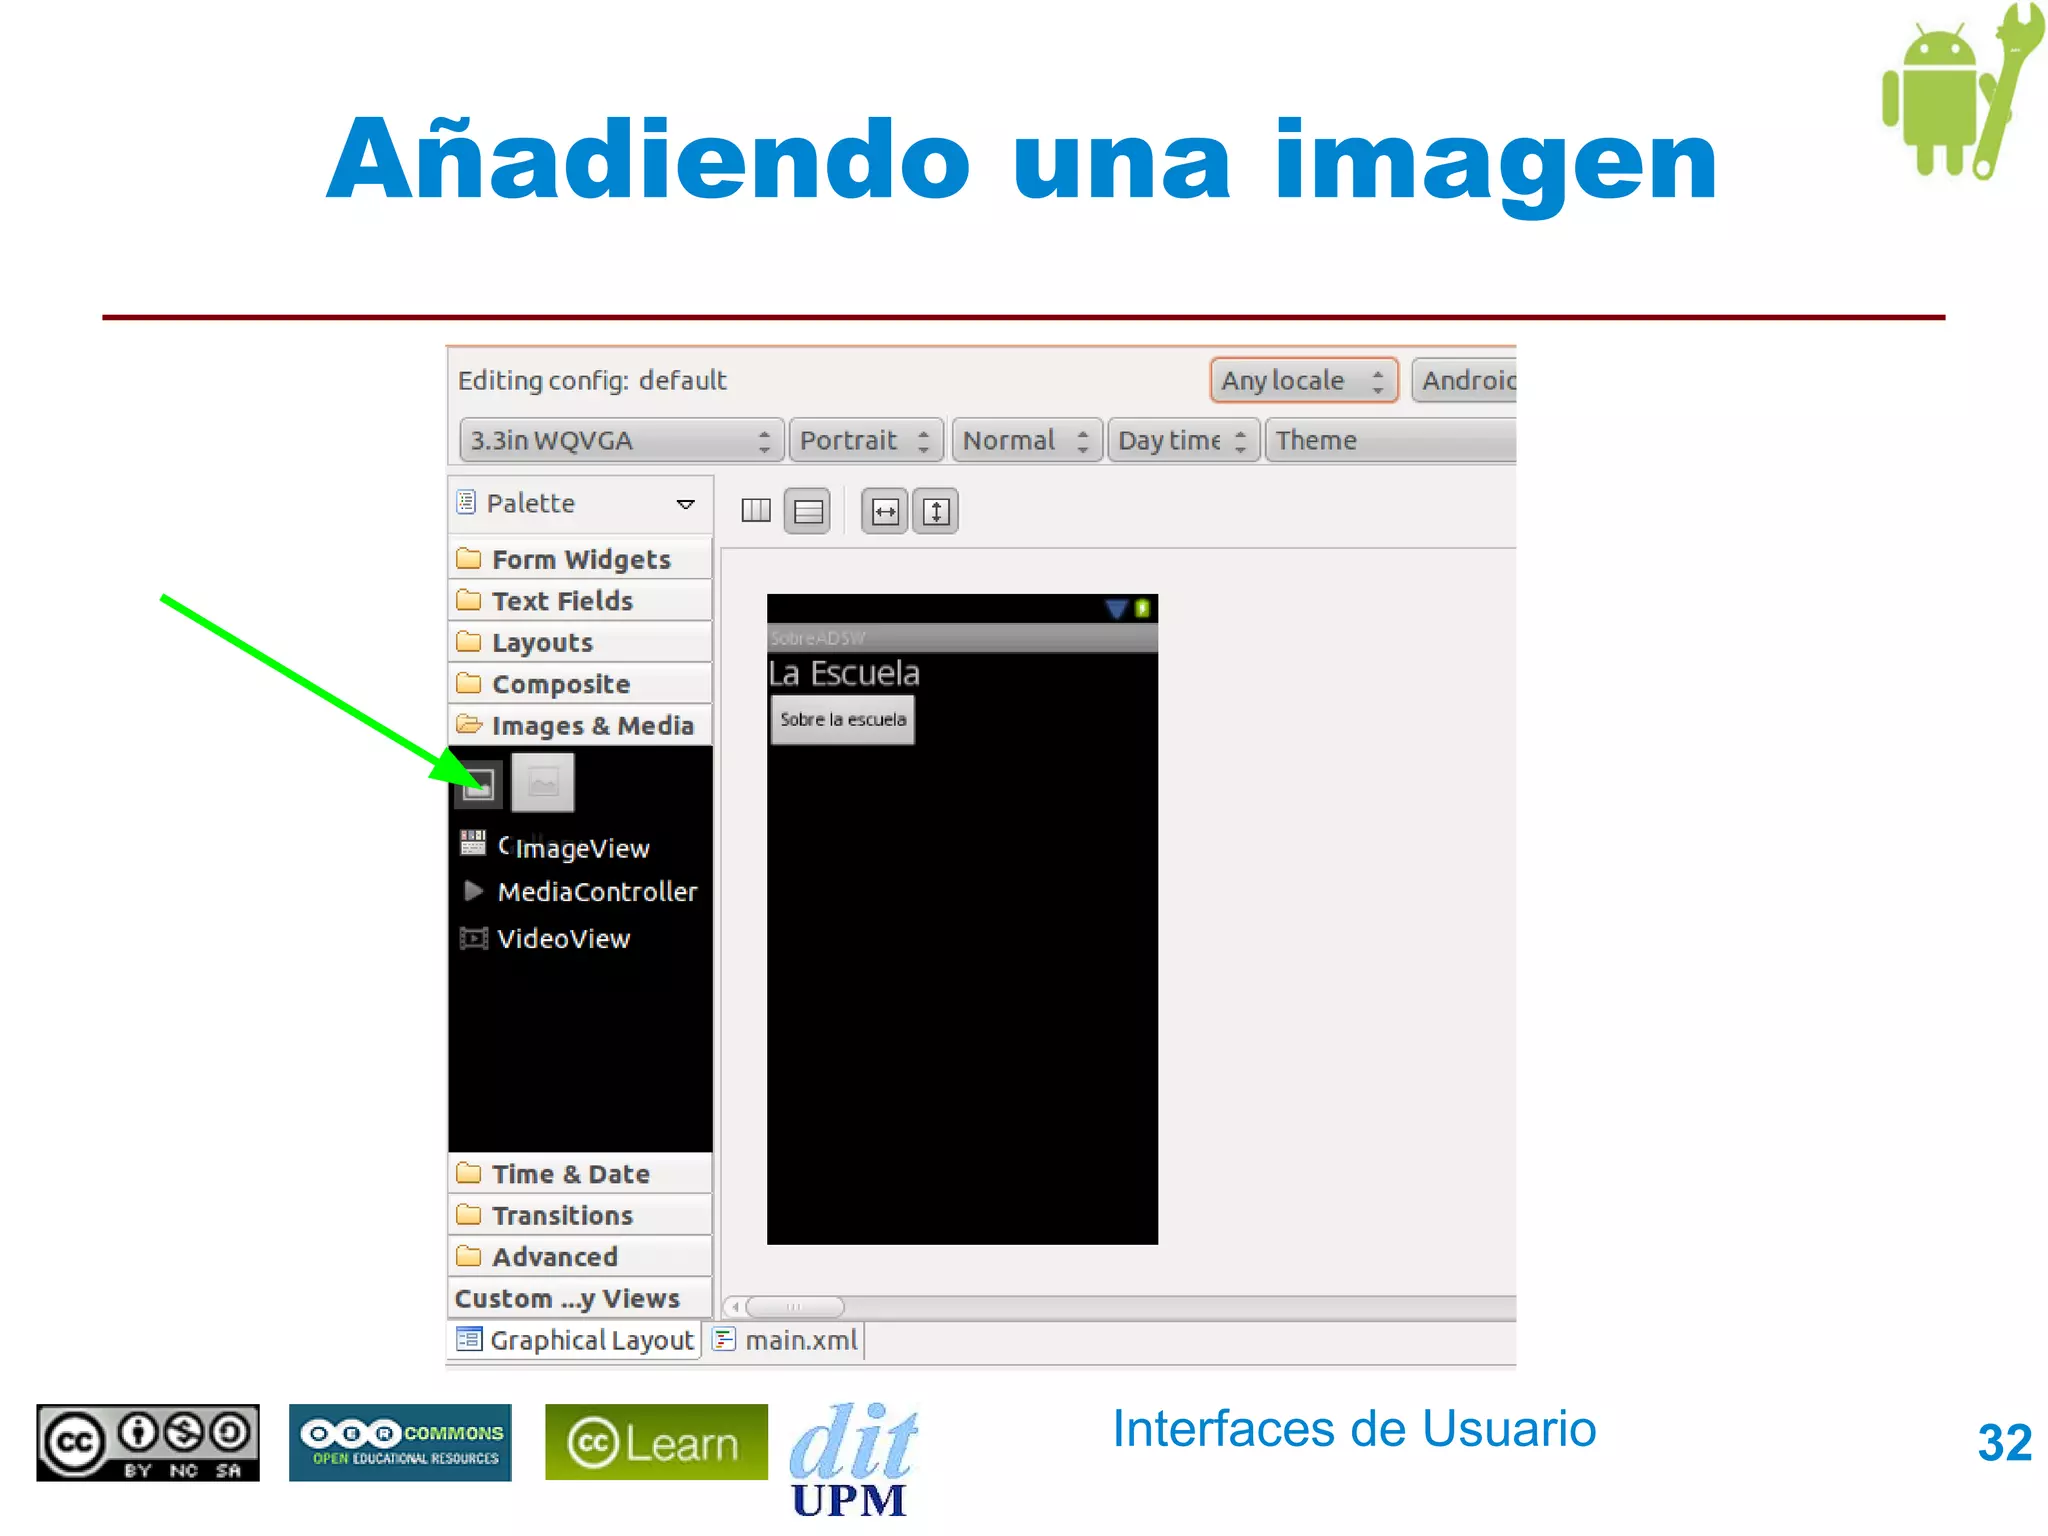Click the VideoView film icon
The height and width of the screenshot is (1536, 2048).
point(473,938)
